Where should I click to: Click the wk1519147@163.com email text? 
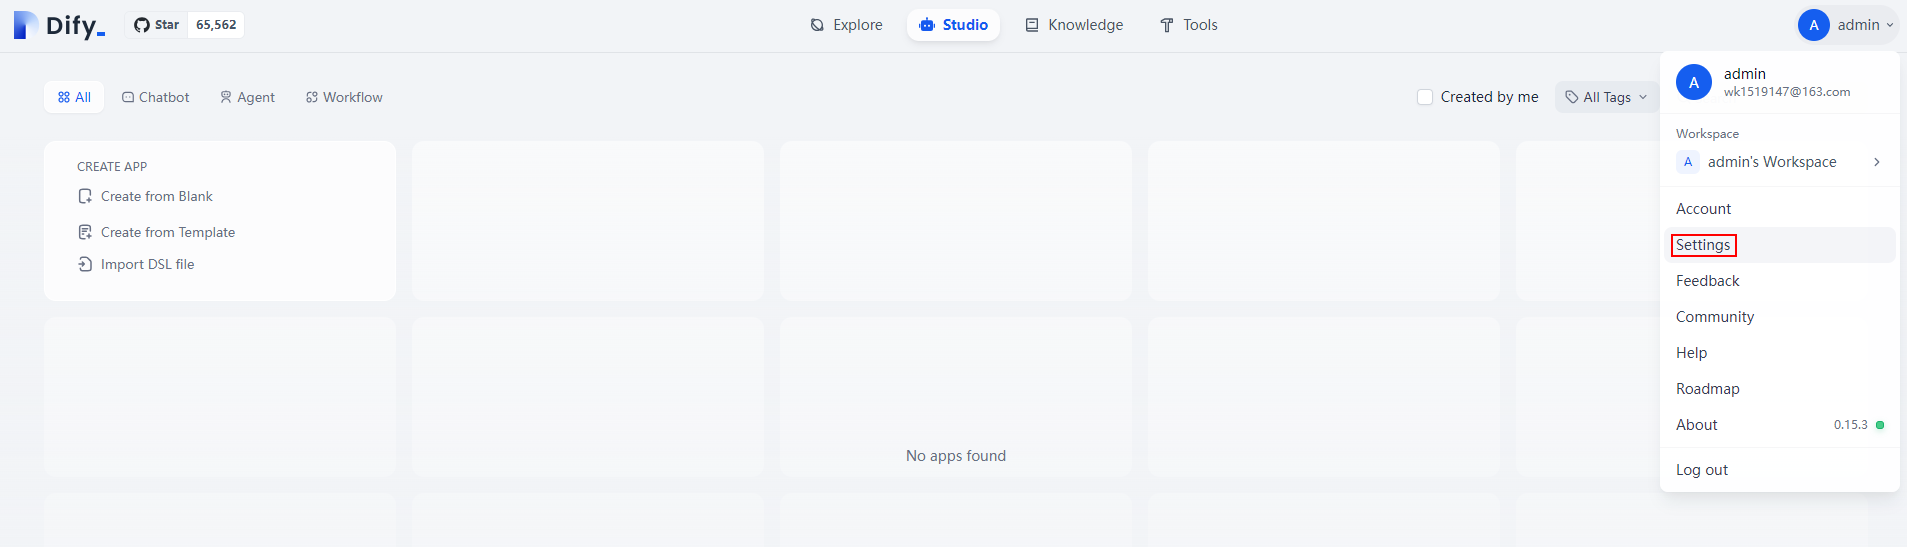pyautogui.click(x=1787, y=92)
